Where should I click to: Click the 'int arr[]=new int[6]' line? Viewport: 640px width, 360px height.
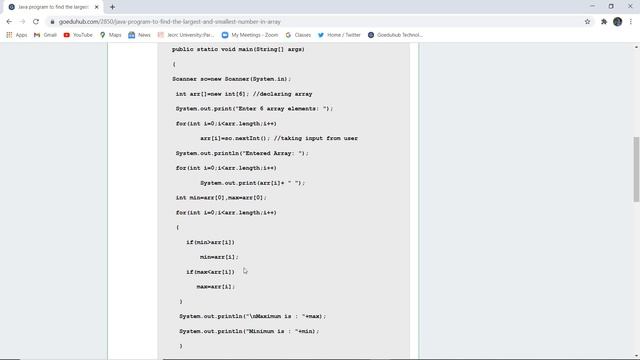[244, 94]
